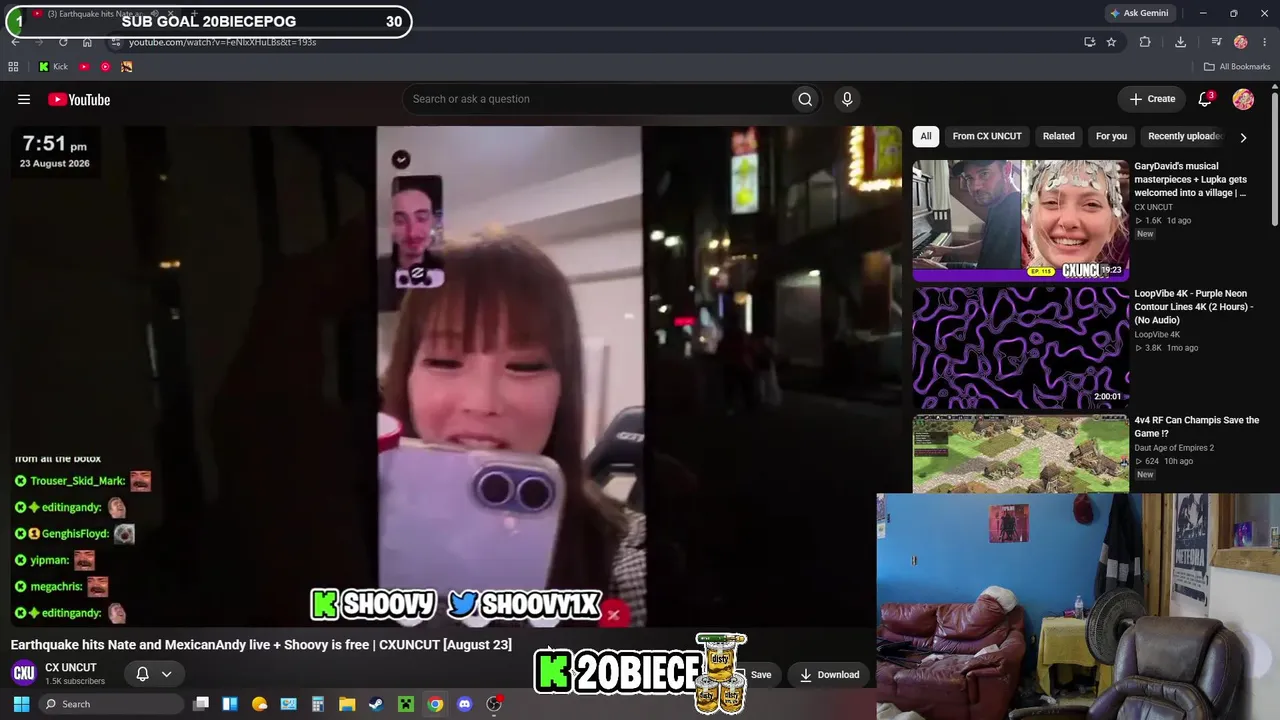
Task: Select the All filter chip
Action: (926, 136)
